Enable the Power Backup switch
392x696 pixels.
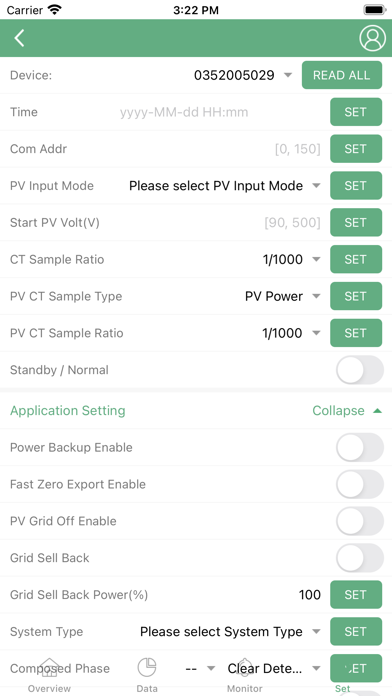360,447
